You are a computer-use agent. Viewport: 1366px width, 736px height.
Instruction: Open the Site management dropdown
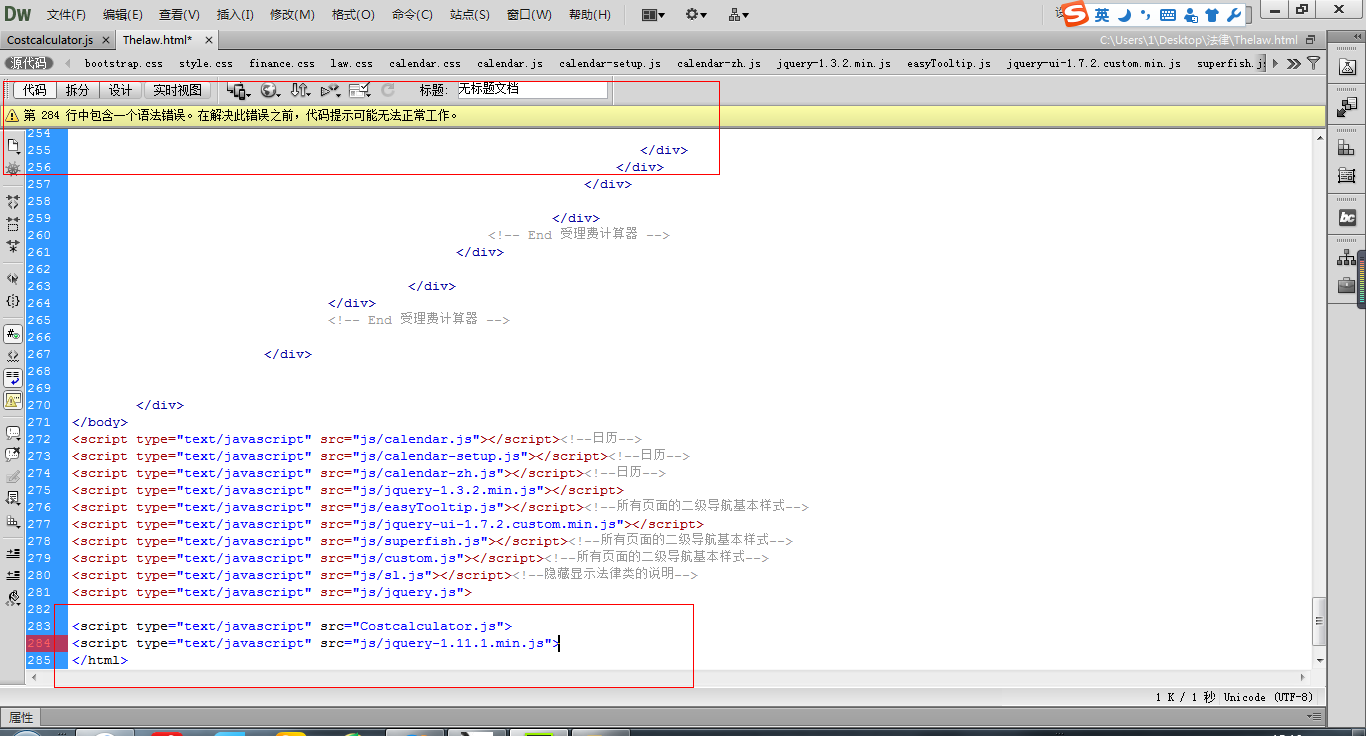(x=739, y=15)
